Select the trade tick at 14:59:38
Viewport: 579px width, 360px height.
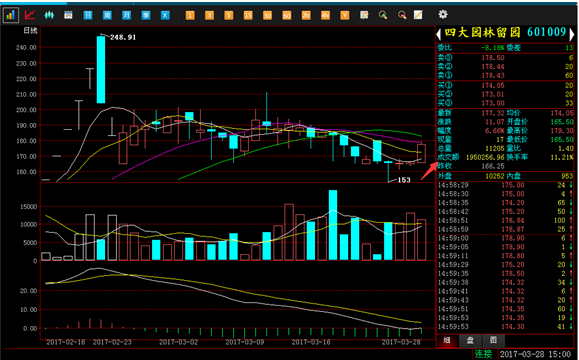(x=505, y=283)
